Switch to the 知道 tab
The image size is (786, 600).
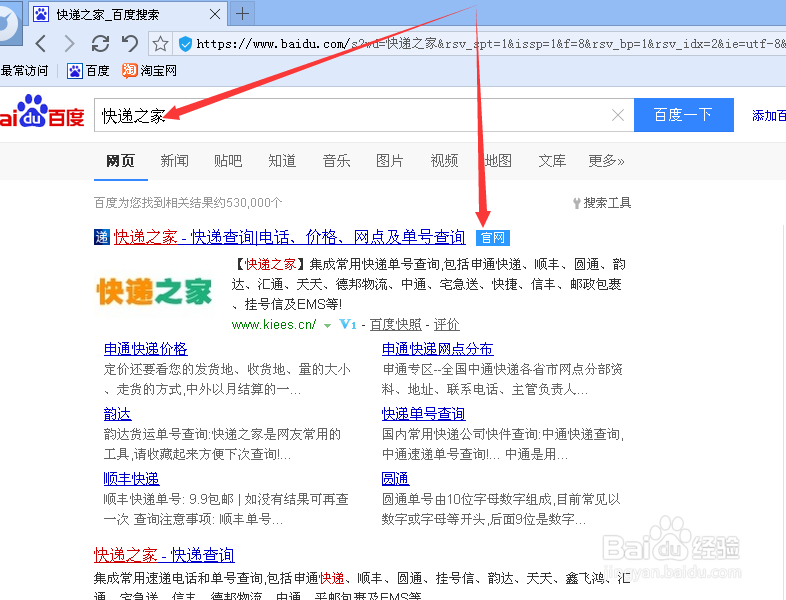tap(282, 161)
